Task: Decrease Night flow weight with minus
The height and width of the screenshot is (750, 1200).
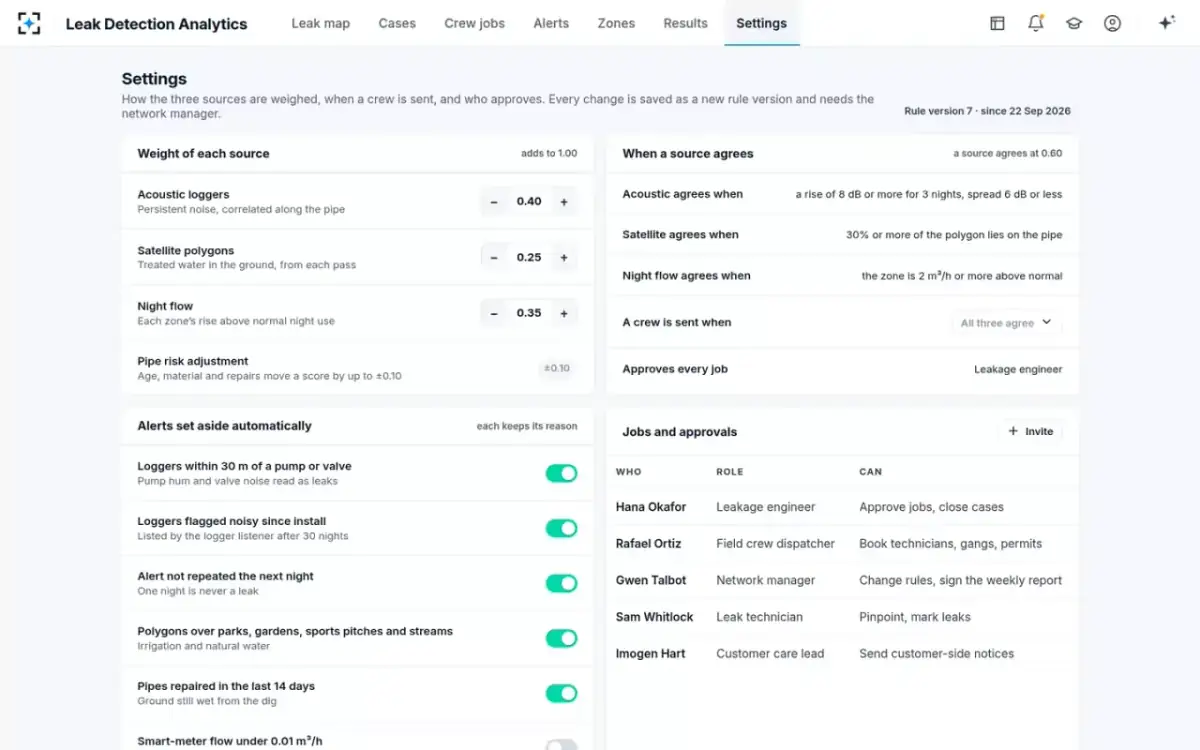Action: (494, 314)
